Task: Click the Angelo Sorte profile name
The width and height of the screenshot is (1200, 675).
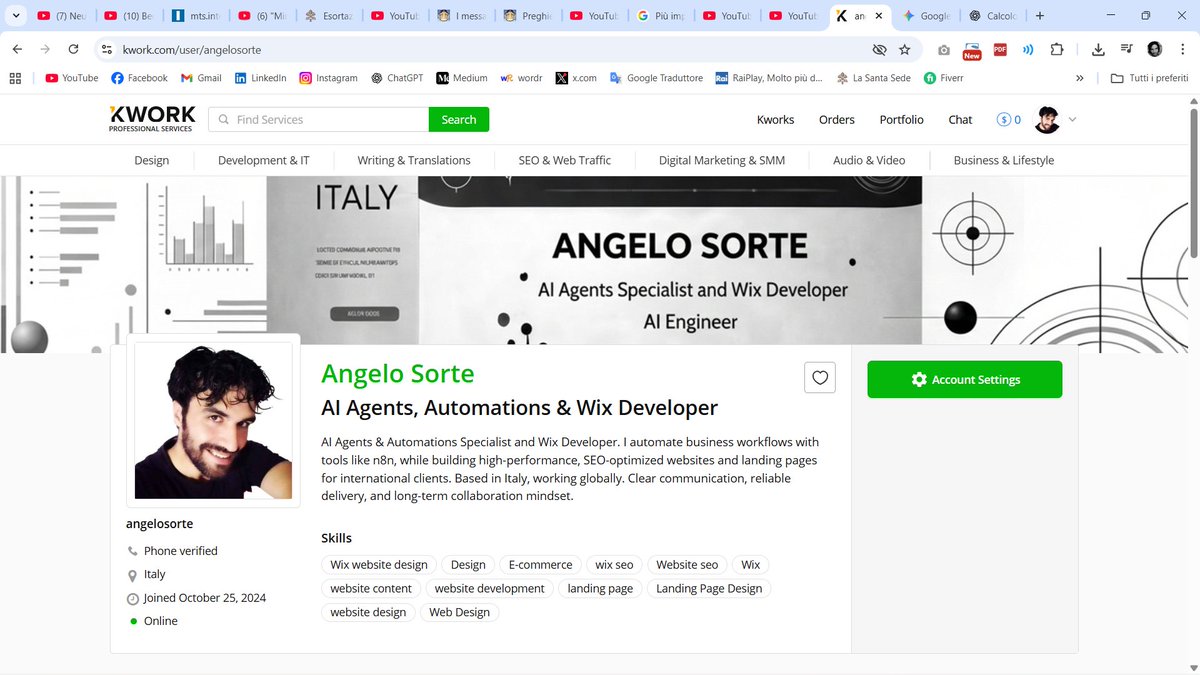Action: click(398, 374)
